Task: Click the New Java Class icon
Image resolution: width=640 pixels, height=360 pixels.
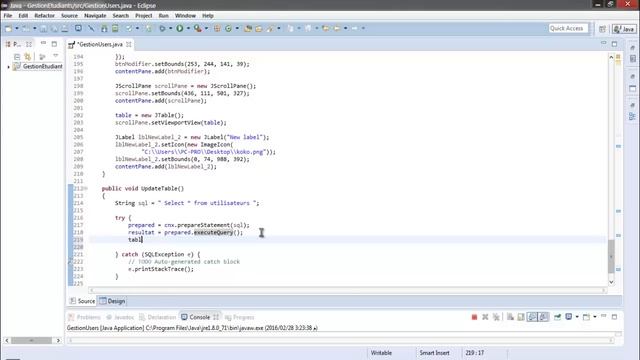Action: click(229, 29)
